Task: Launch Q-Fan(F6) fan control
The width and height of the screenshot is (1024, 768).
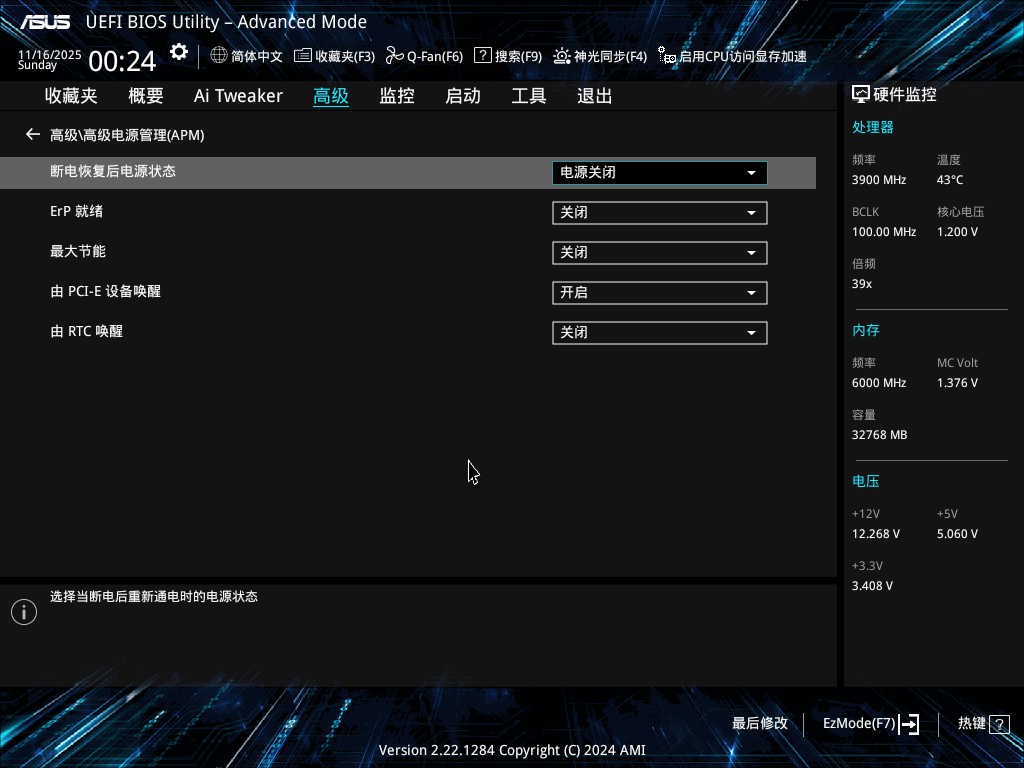Action: [x=424, y=57]
